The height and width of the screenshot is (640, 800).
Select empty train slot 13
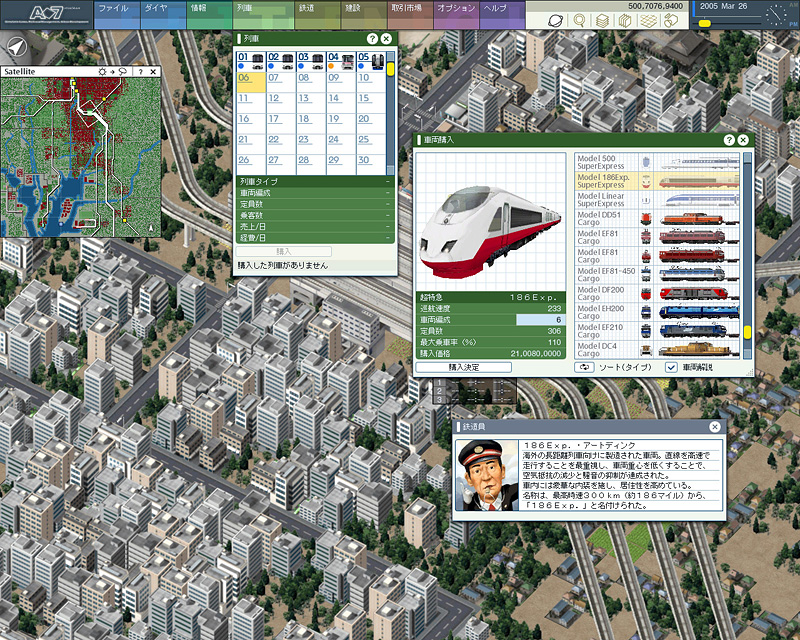[311, 103]
